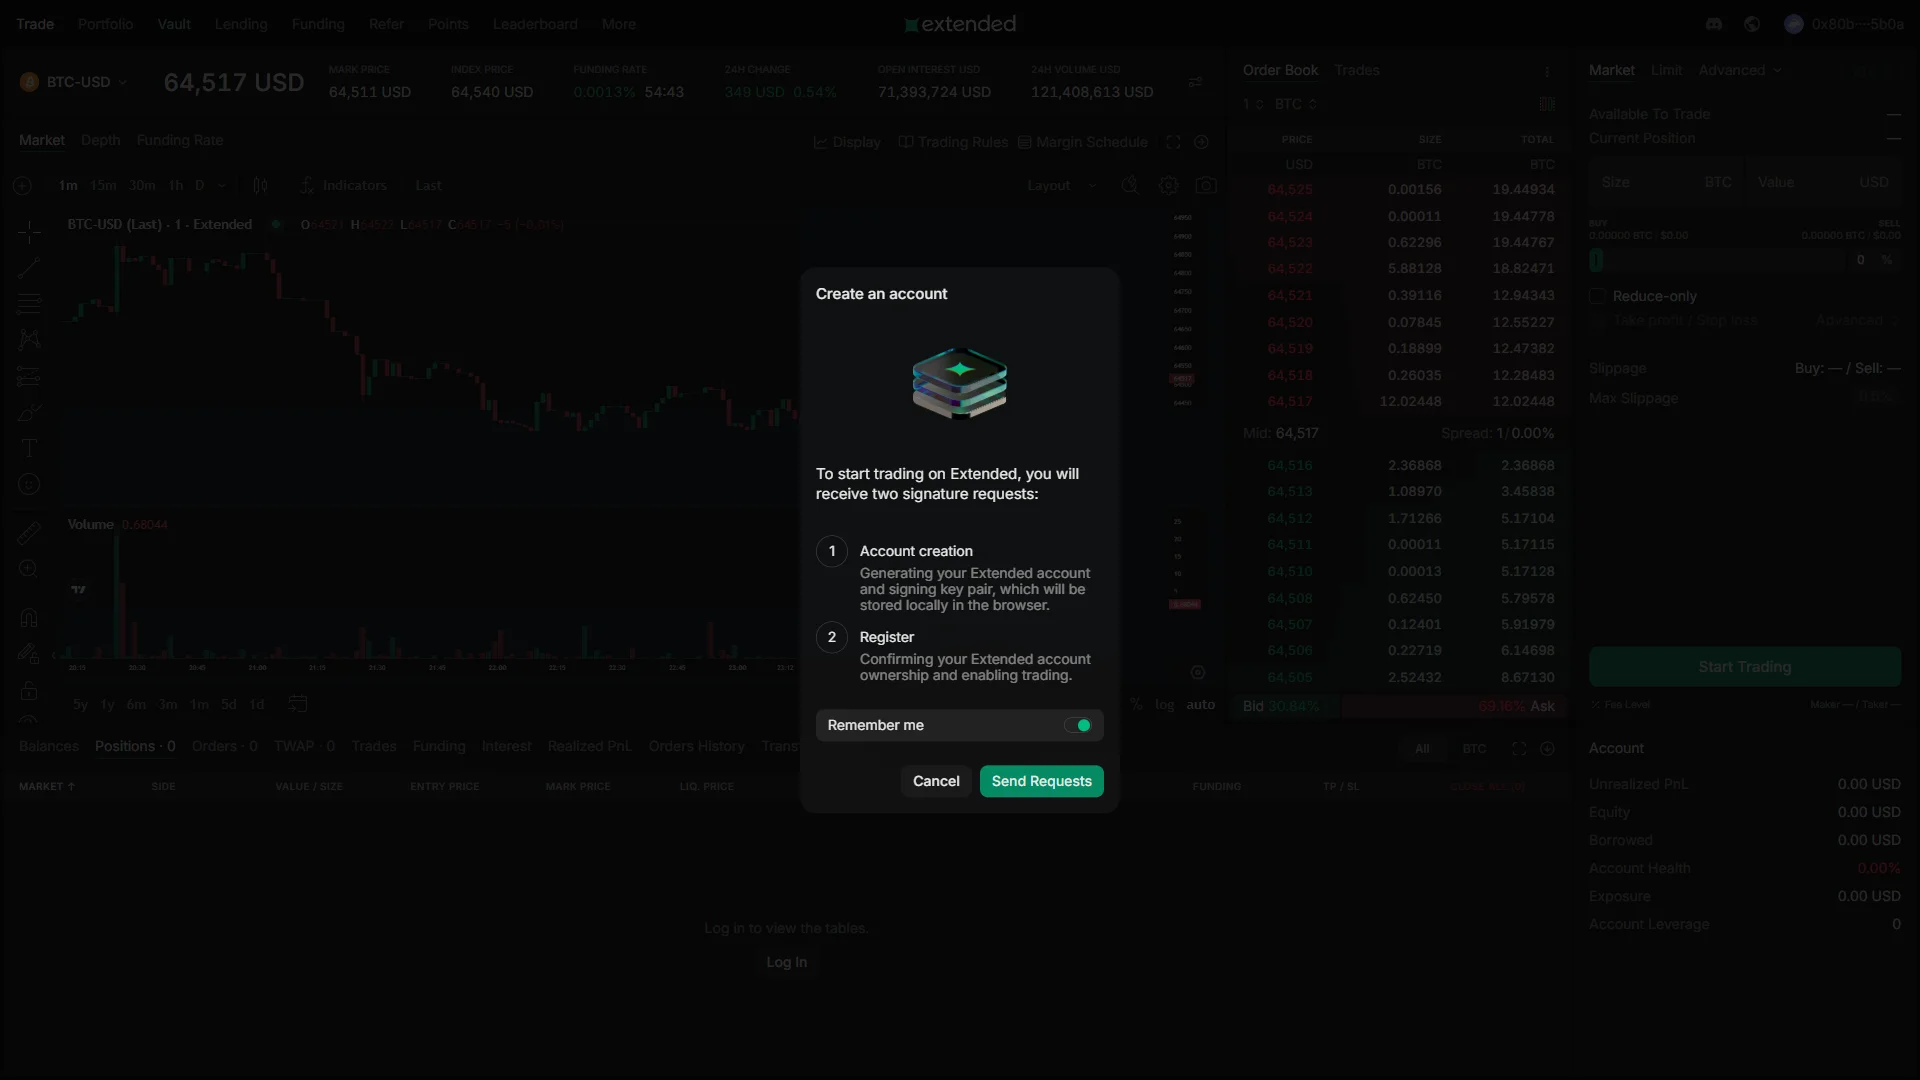
Task: Select the Limit order tab
Action: point(1666,70)
